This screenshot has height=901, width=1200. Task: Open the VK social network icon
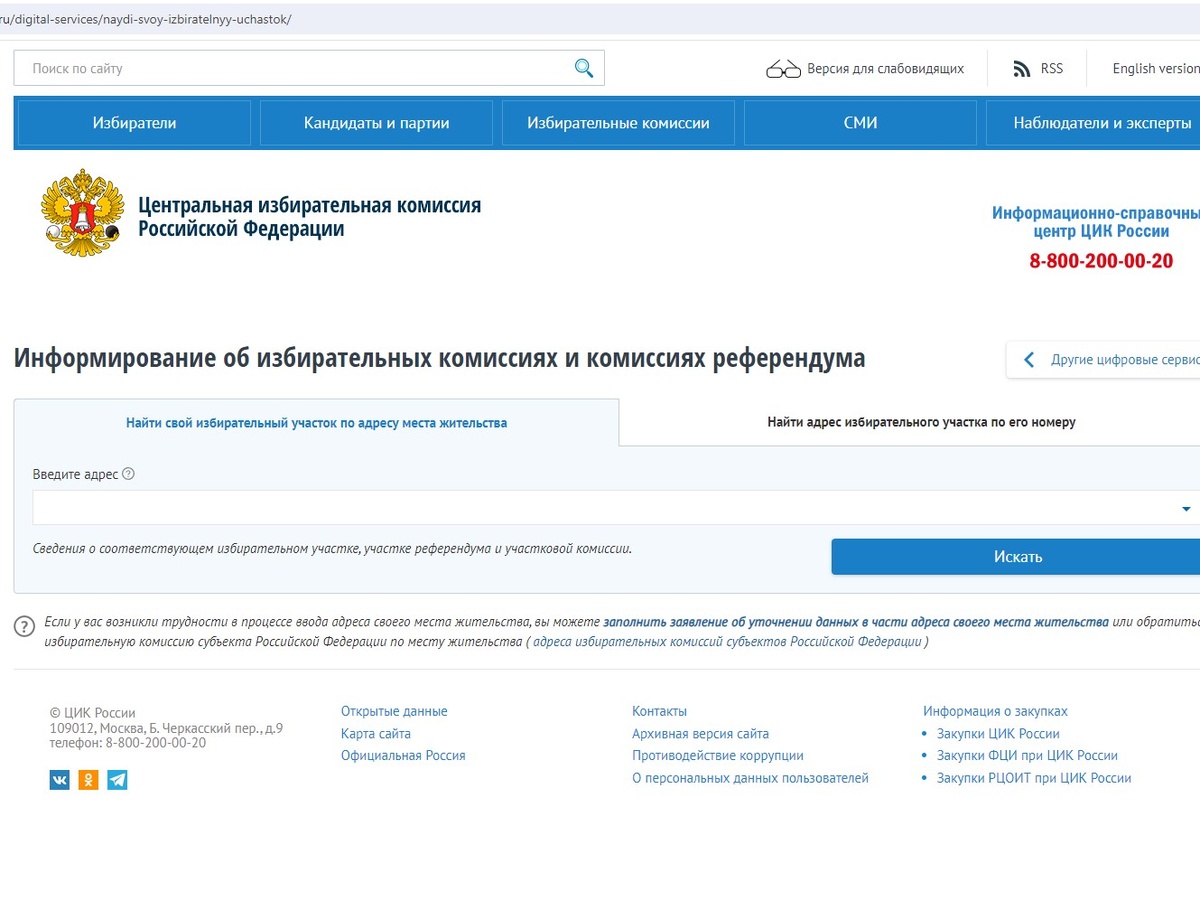tap(60, 780)
